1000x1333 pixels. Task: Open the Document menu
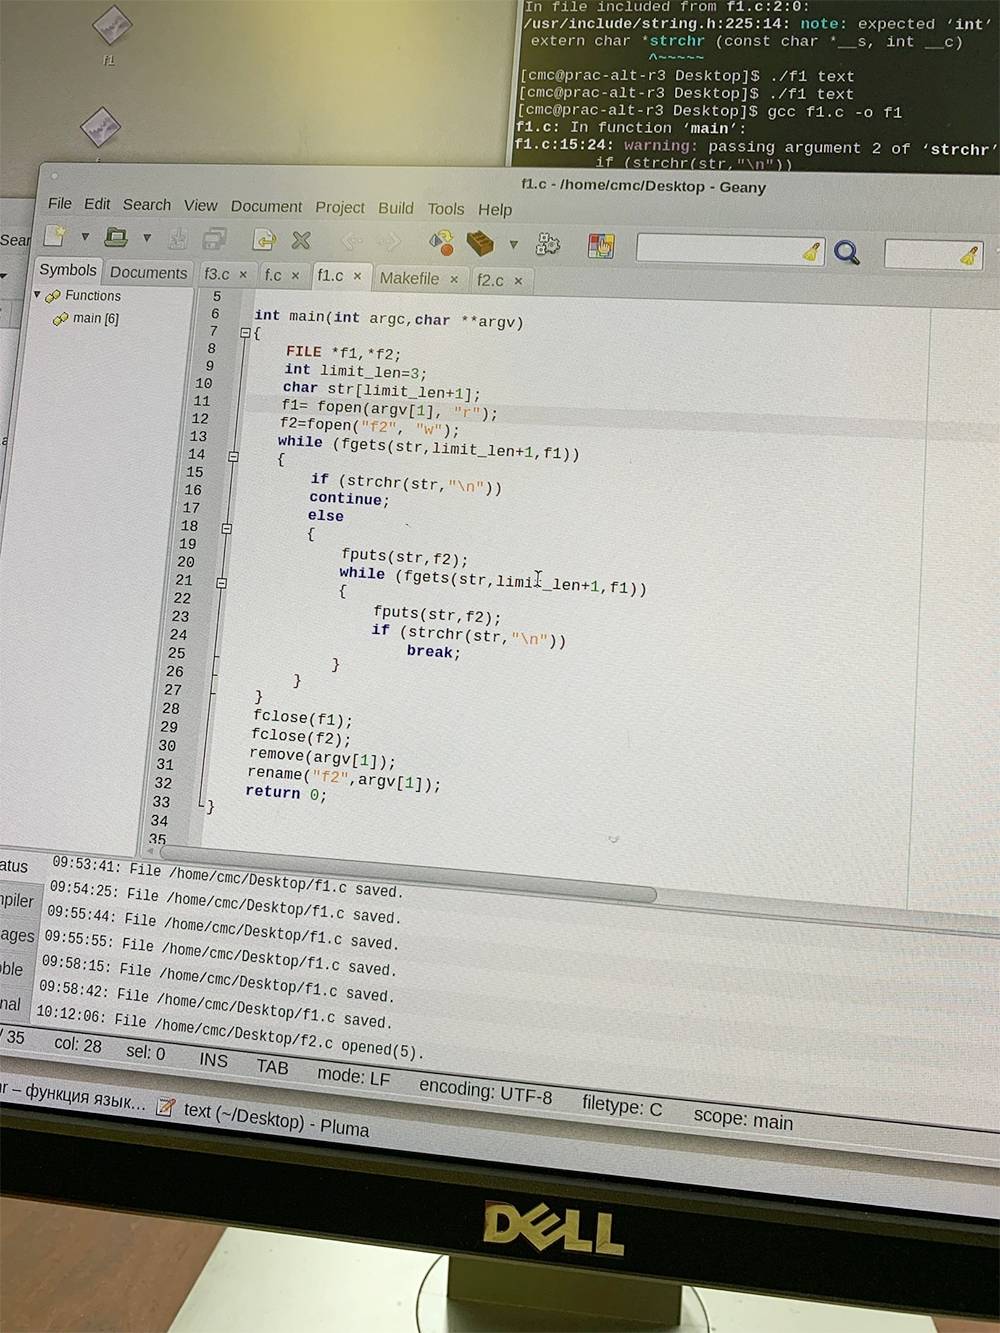coord(266,206)
